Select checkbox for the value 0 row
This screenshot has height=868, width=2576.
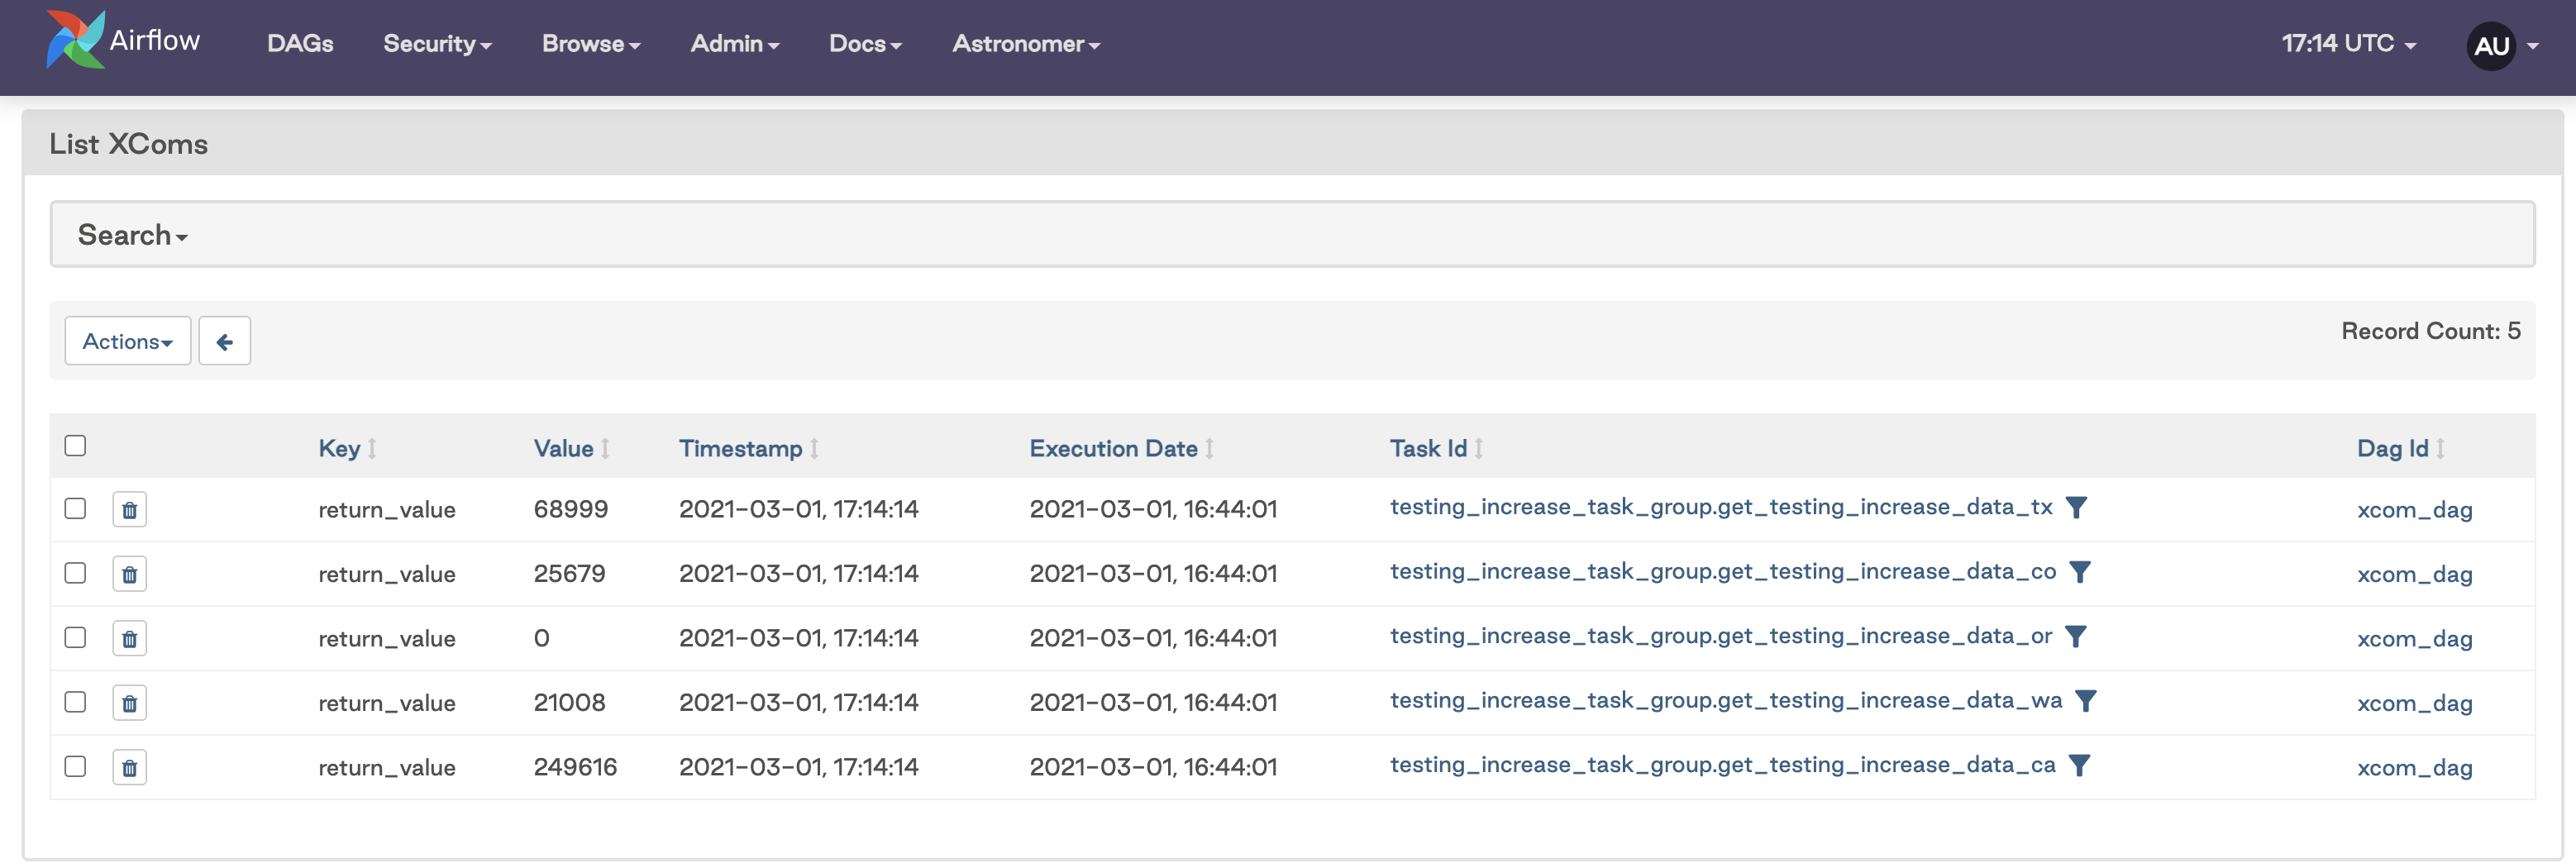75,638
